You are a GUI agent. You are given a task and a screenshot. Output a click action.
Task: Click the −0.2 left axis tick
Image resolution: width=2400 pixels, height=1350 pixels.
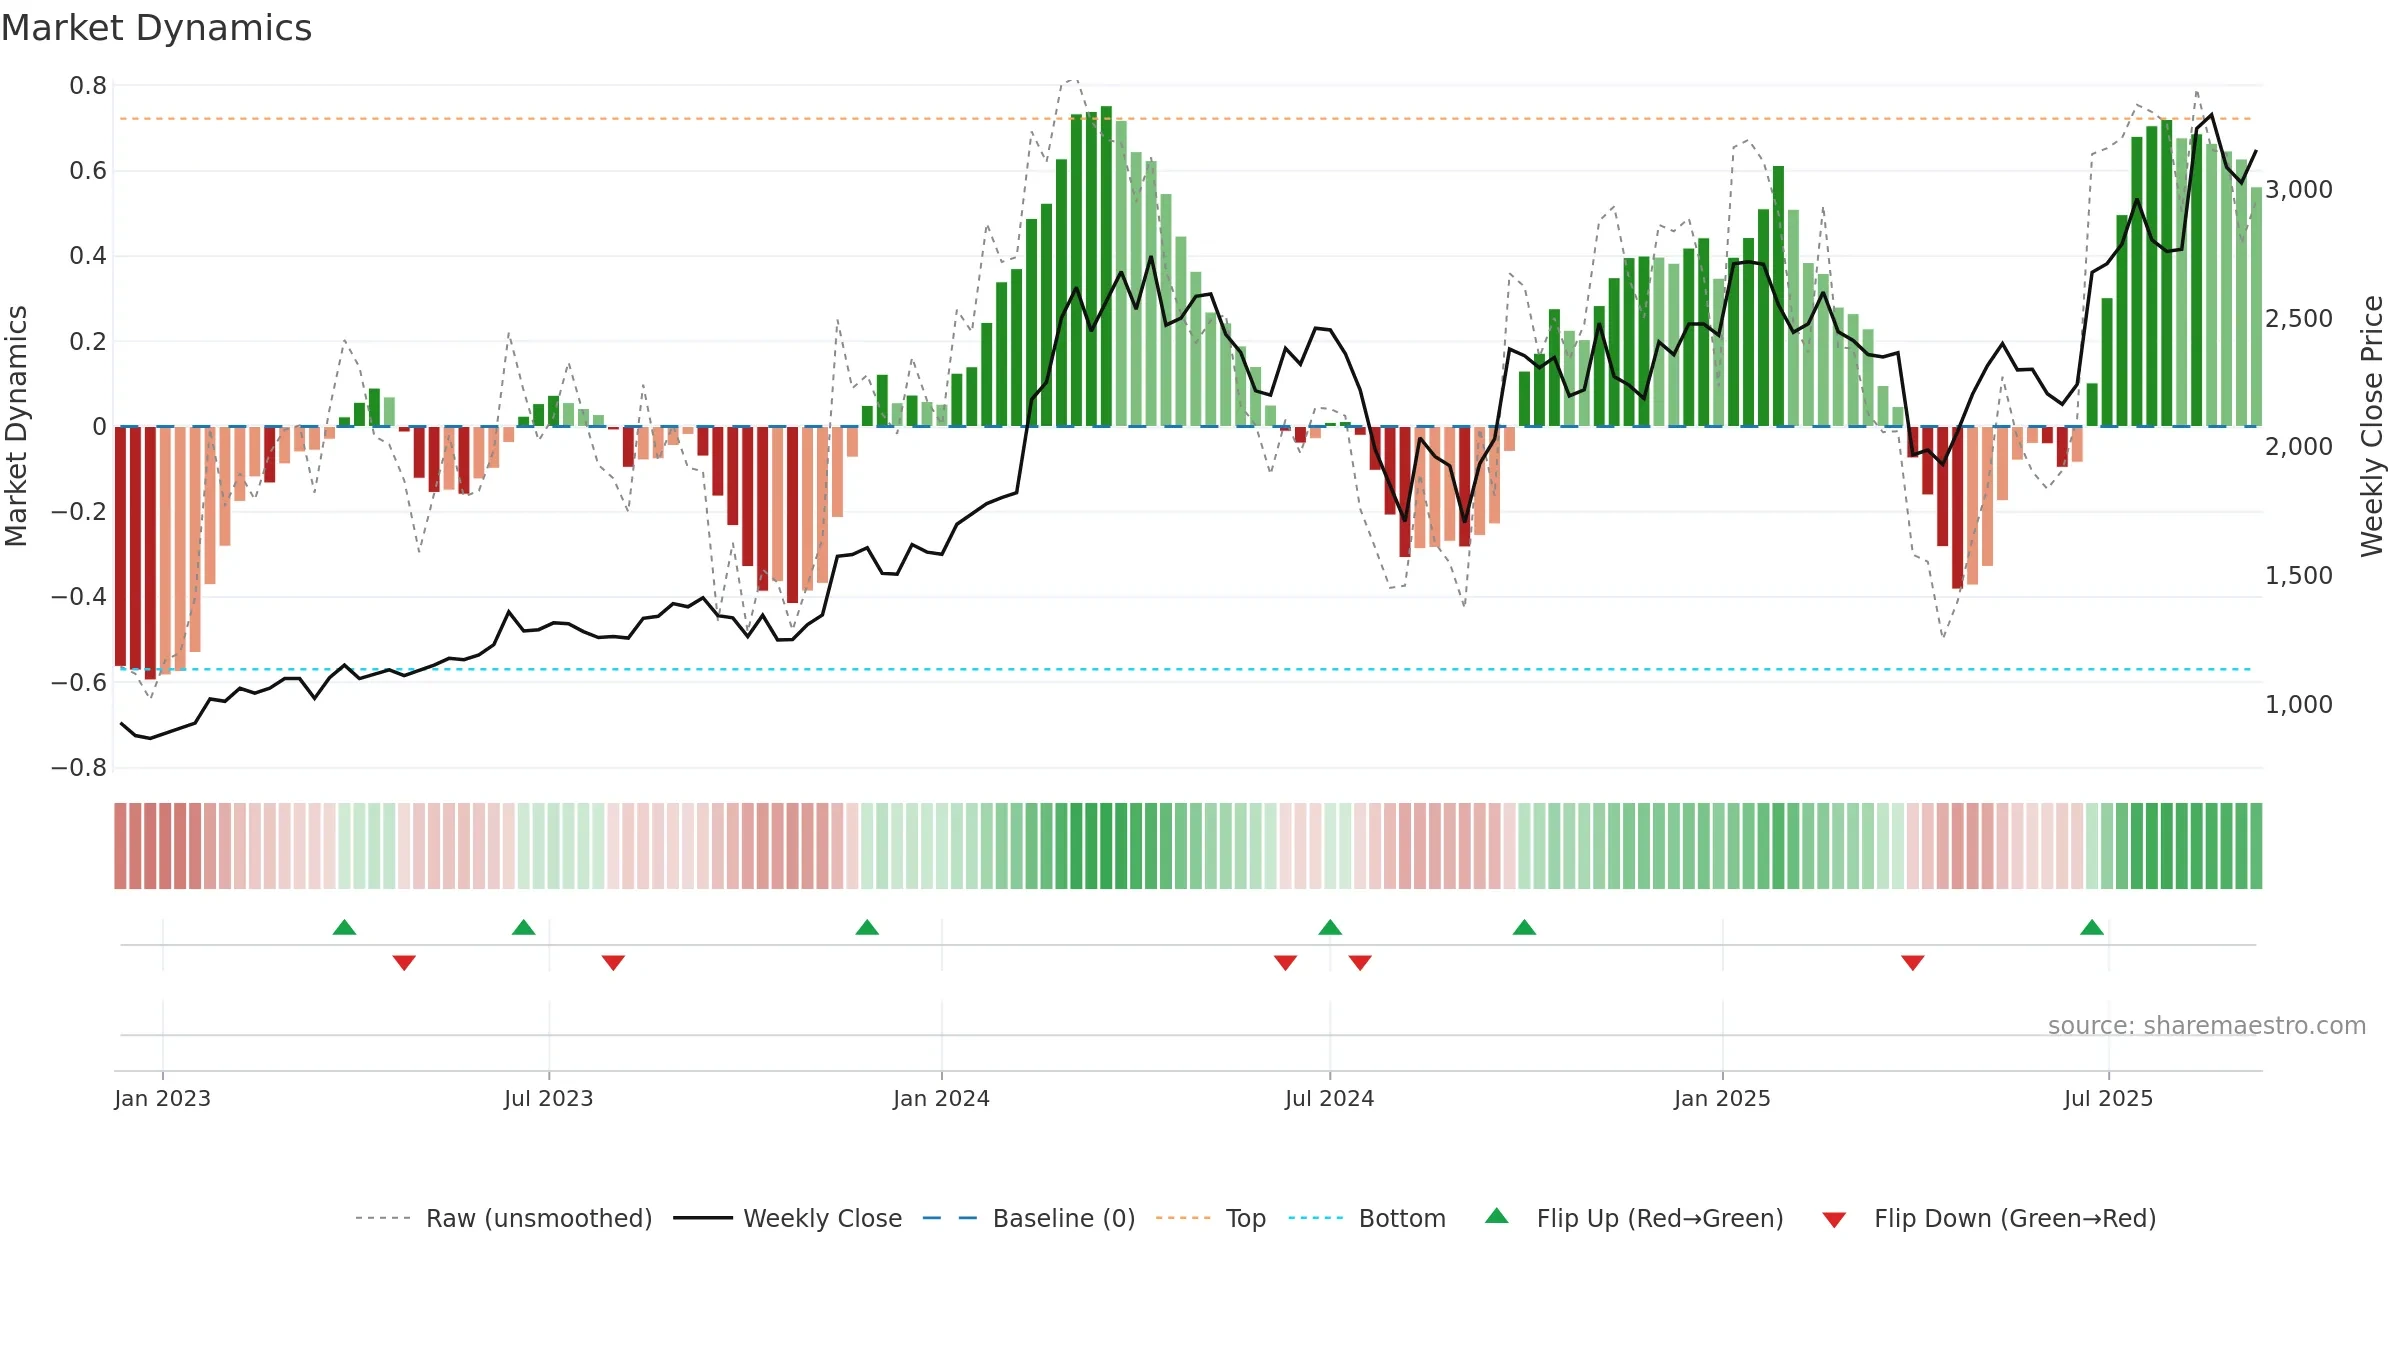coord(79,512)
